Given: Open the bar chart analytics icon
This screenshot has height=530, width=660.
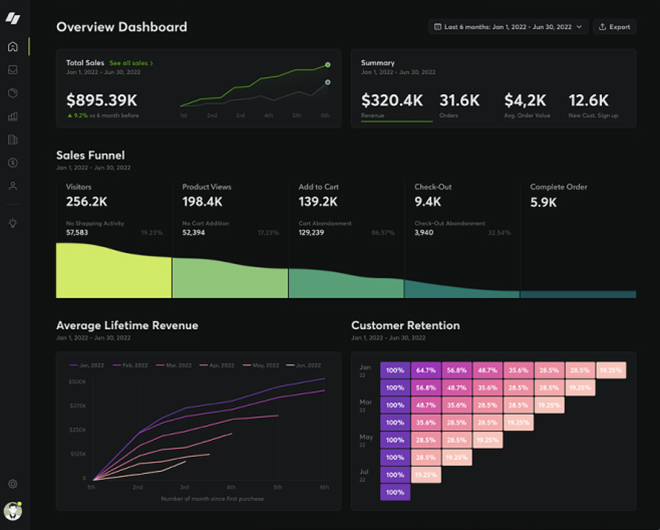Looking at the screenshot, I should [x=13, y=116].
